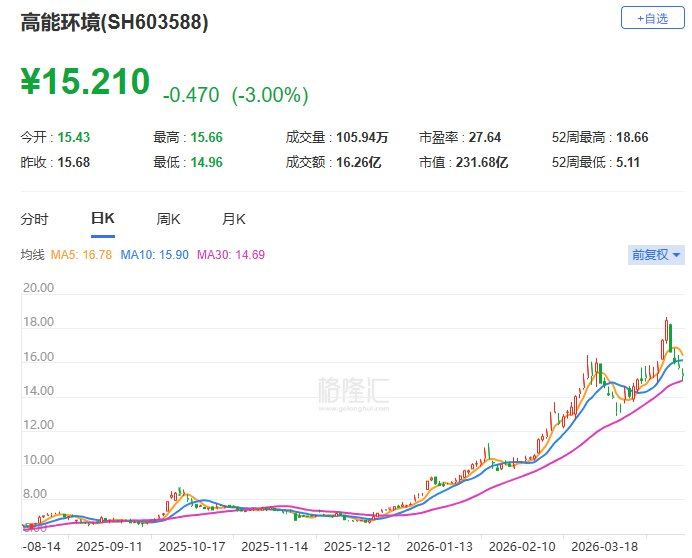Click the 2026-01-13 date axis label
Image resolution: width=692 pixels, height=558 pixels.
click(x=440, y=547)
